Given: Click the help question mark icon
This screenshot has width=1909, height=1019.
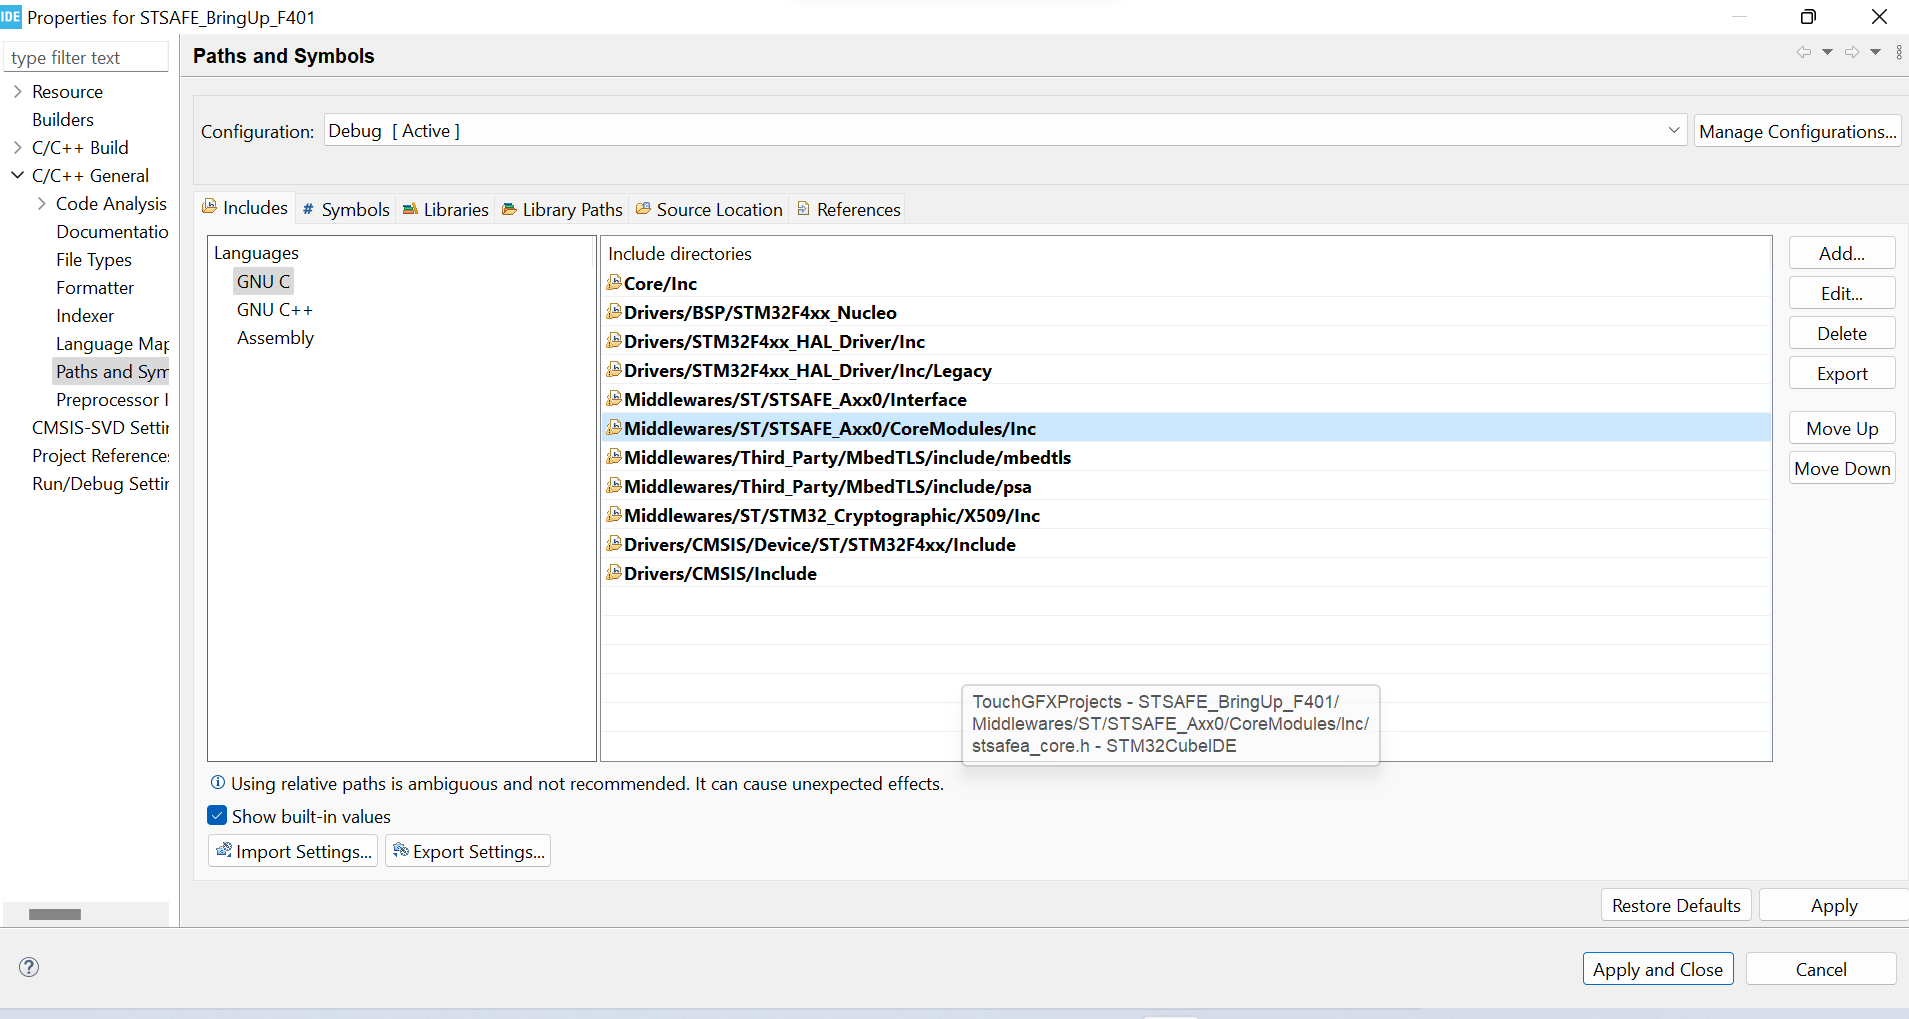Looking at the screenshot, I should coord(29,967).
